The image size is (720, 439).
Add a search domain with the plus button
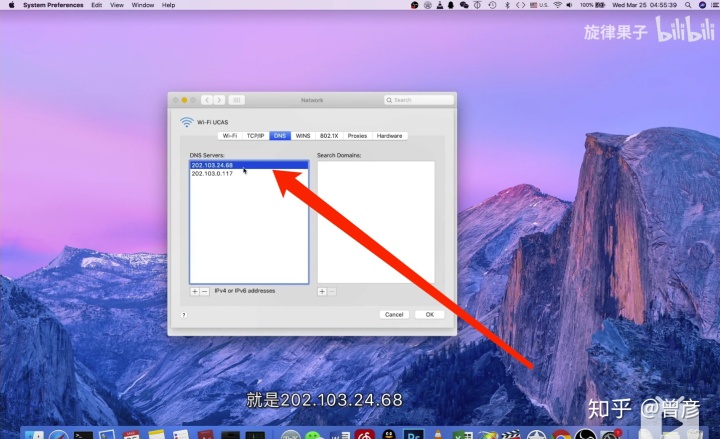tap(322, 292)
